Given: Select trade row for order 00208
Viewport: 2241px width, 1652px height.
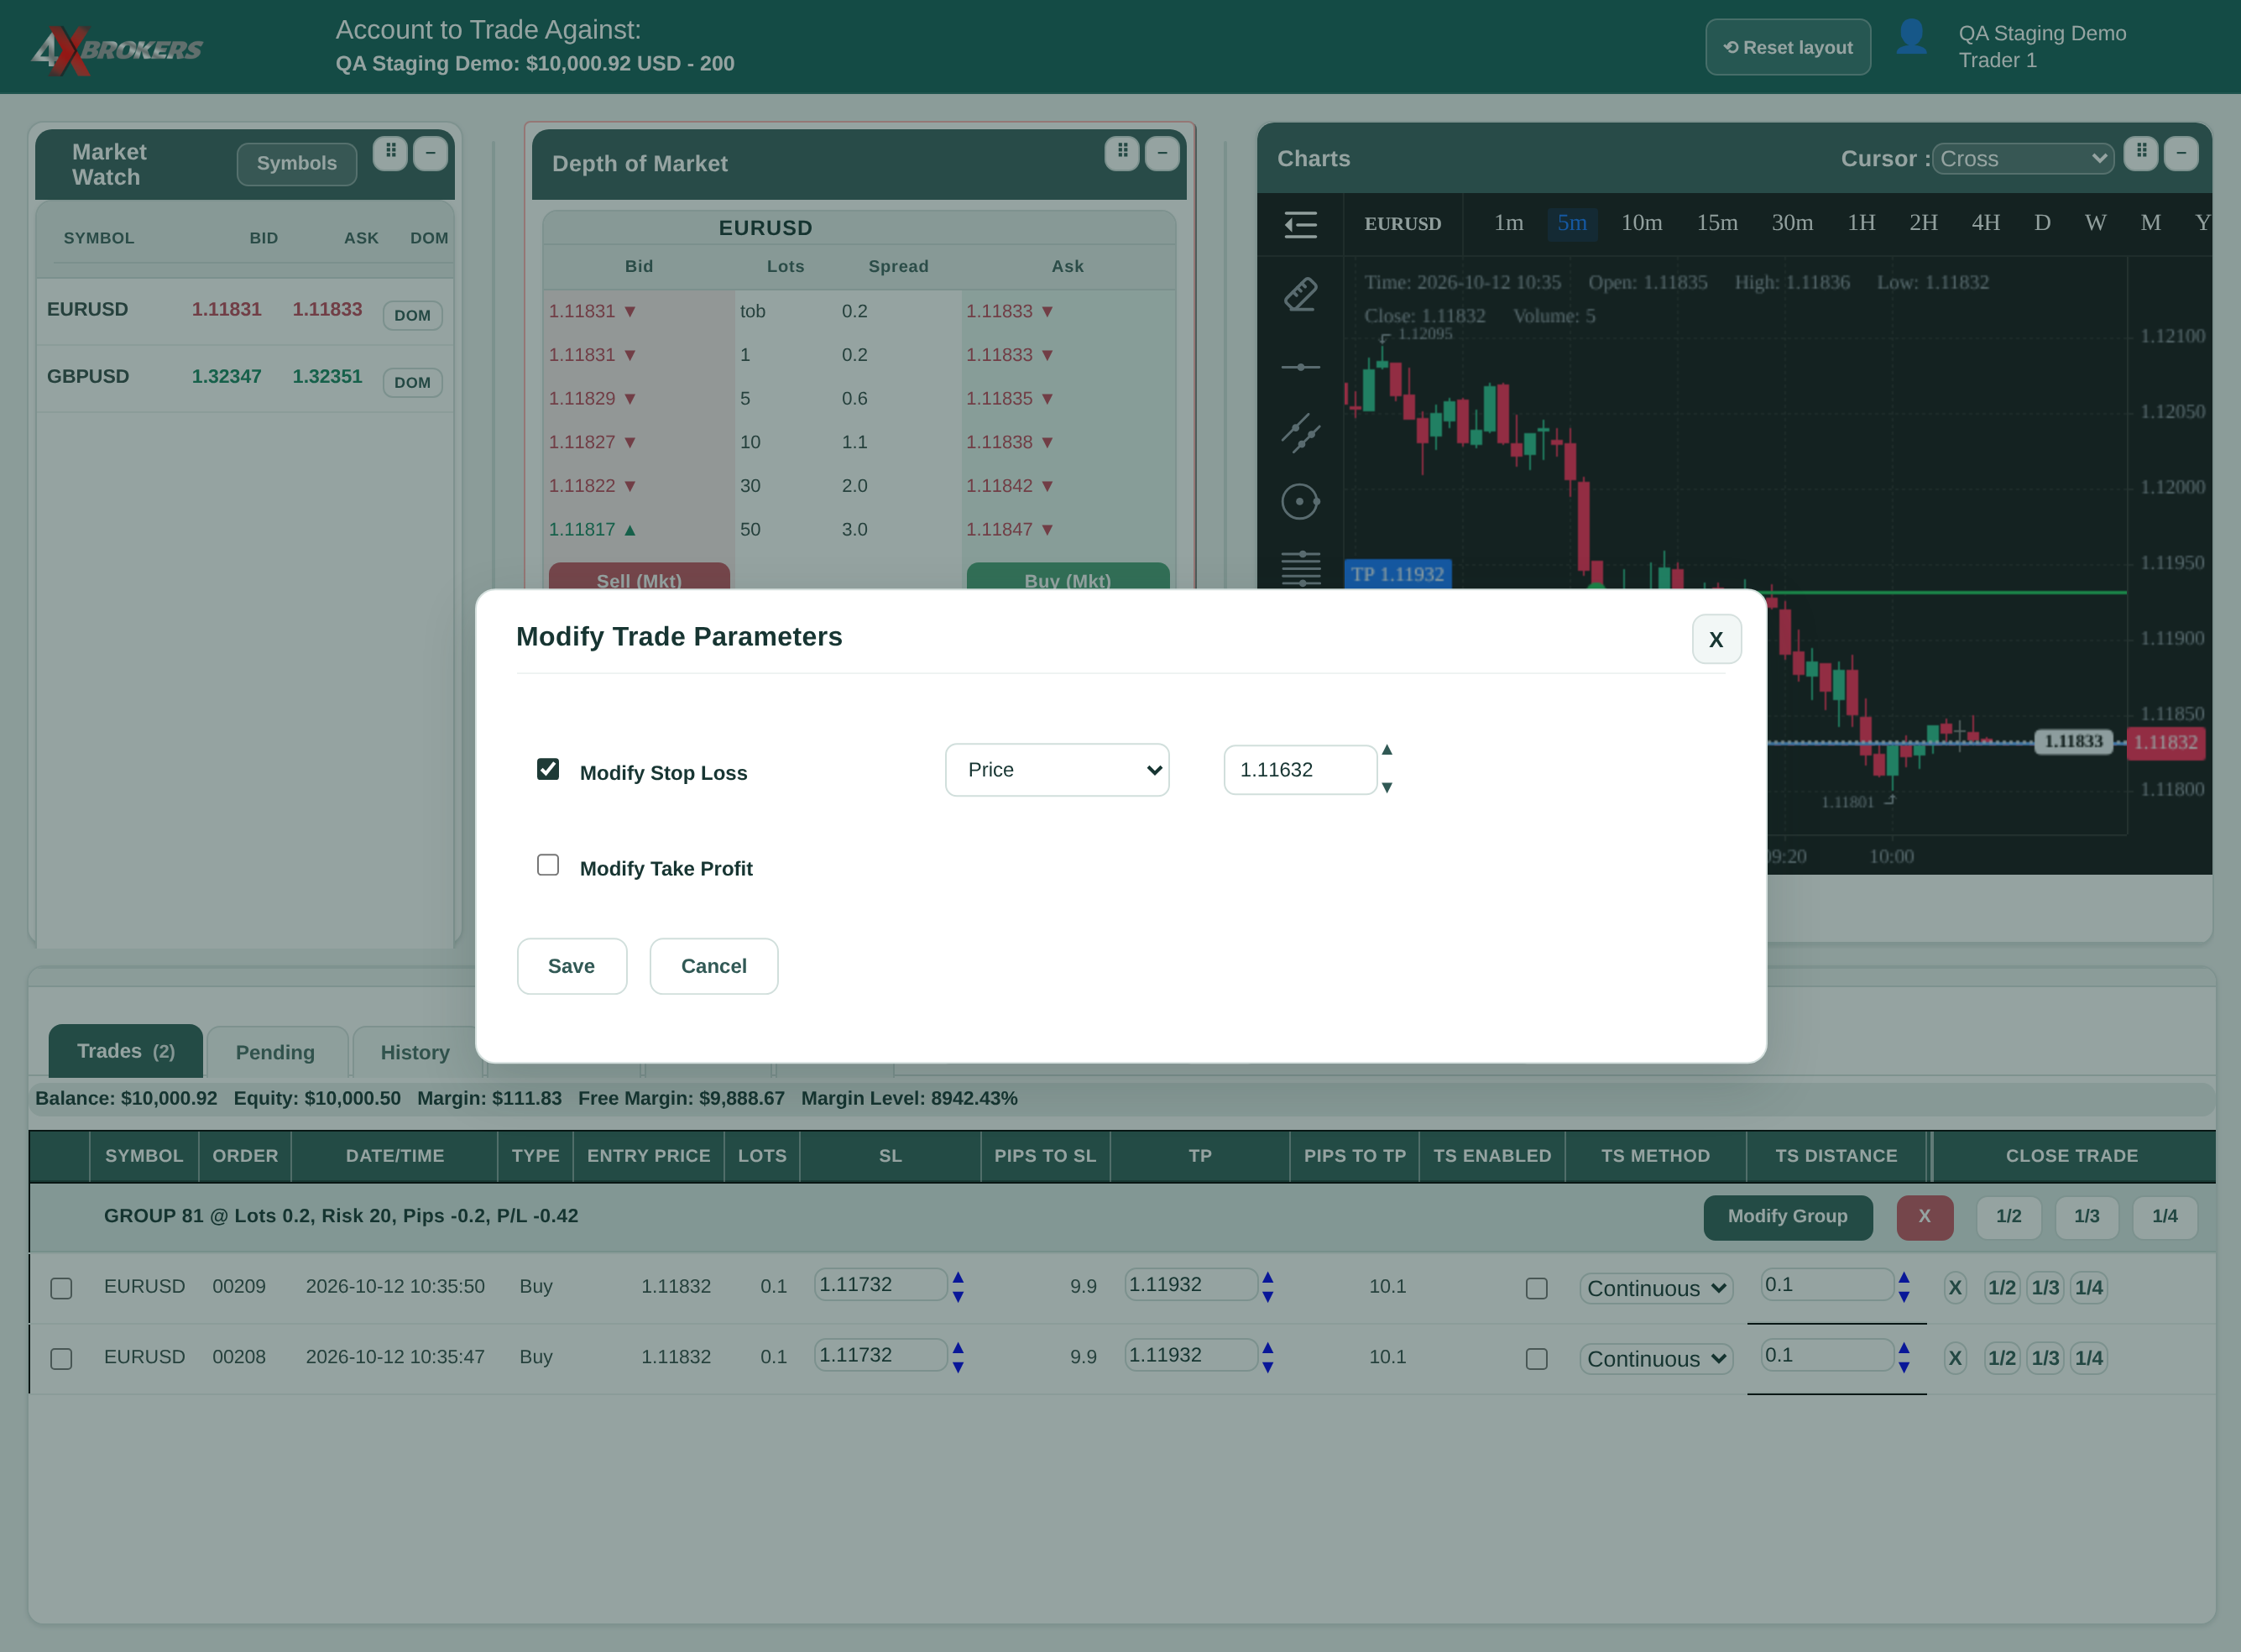Looking at the screenshot, I should coord(61,1359).
